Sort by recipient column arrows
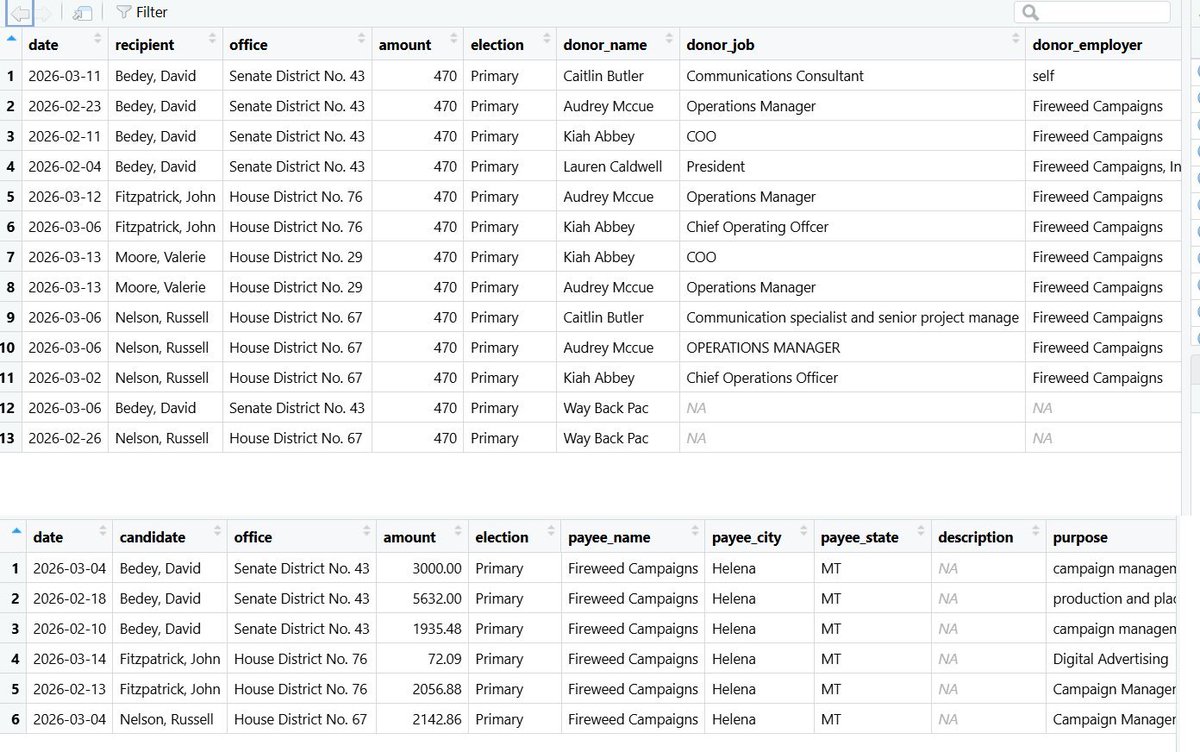The image size is (1200, 752). point(213,40)
